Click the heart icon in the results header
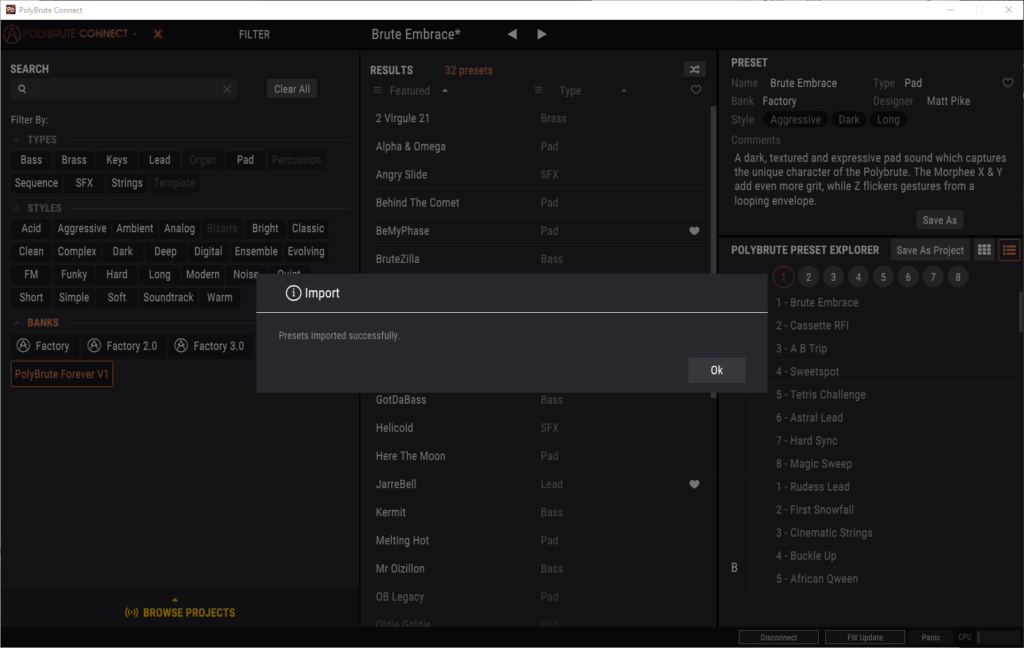The width and height of the screenshot is (1024, 648). click(x=696, y=90)
